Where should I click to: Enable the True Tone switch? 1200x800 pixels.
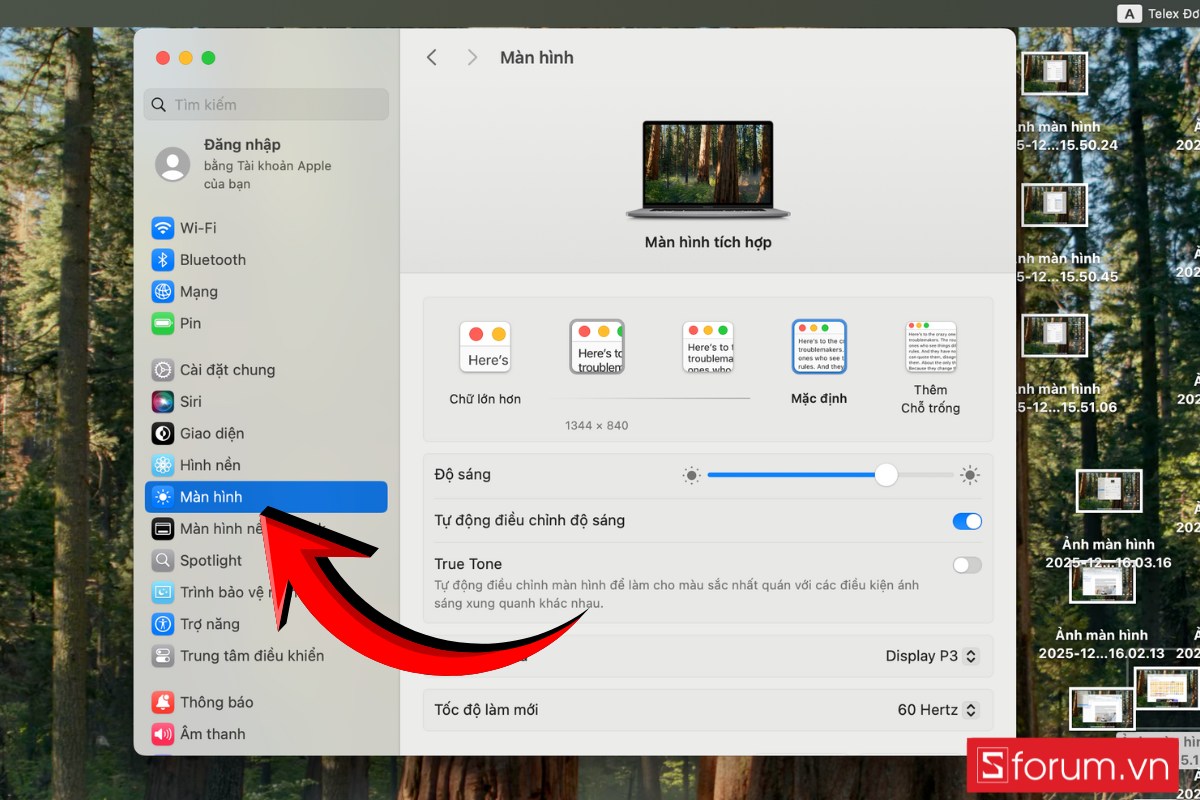tap(967, 565)
